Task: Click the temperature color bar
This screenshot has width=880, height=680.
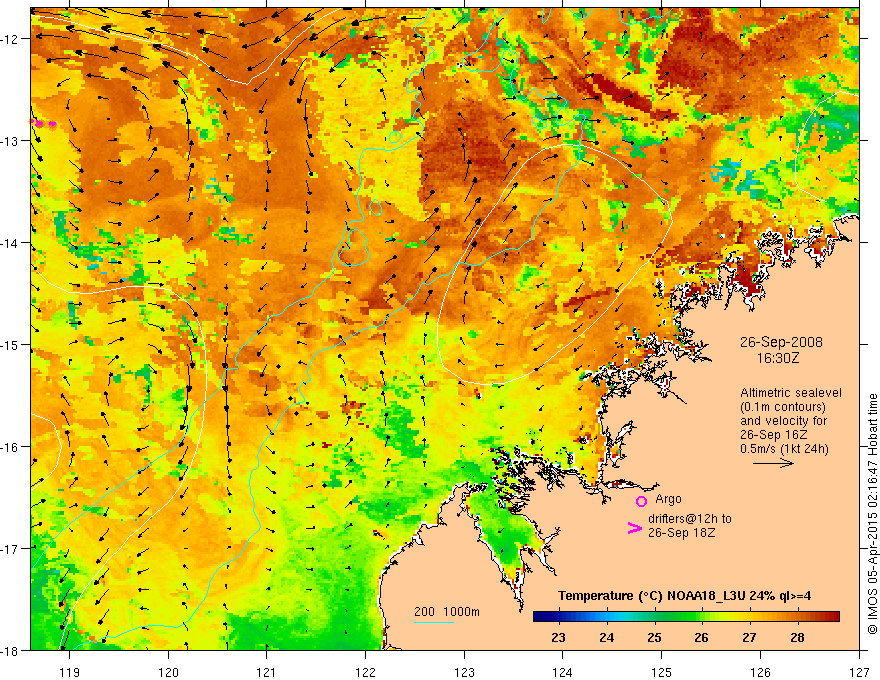Action: coord(686,617)
